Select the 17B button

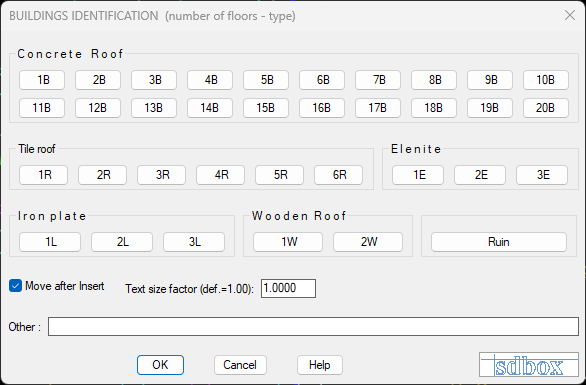[378, 108]
